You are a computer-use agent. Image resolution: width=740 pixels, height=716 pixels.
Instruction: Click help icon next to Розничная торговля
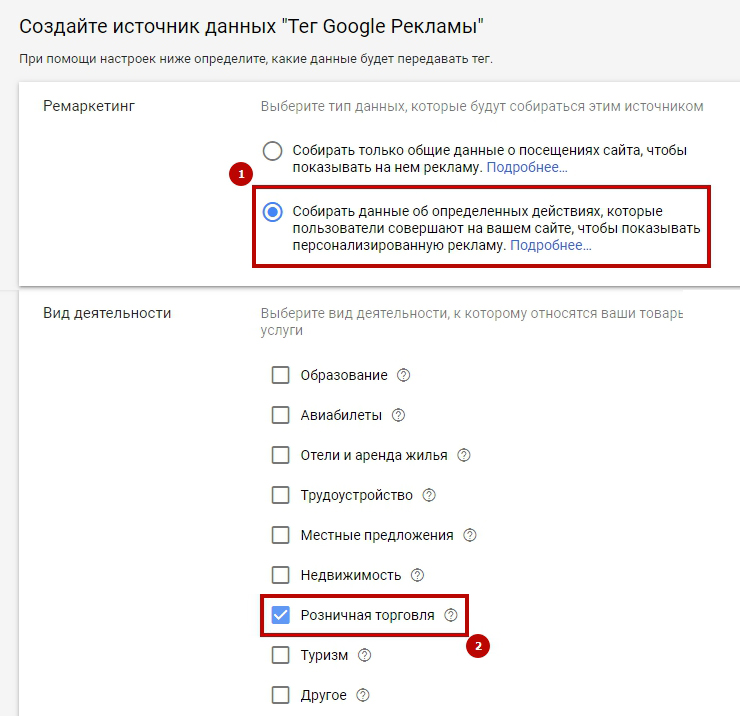[x=451, y=615]
